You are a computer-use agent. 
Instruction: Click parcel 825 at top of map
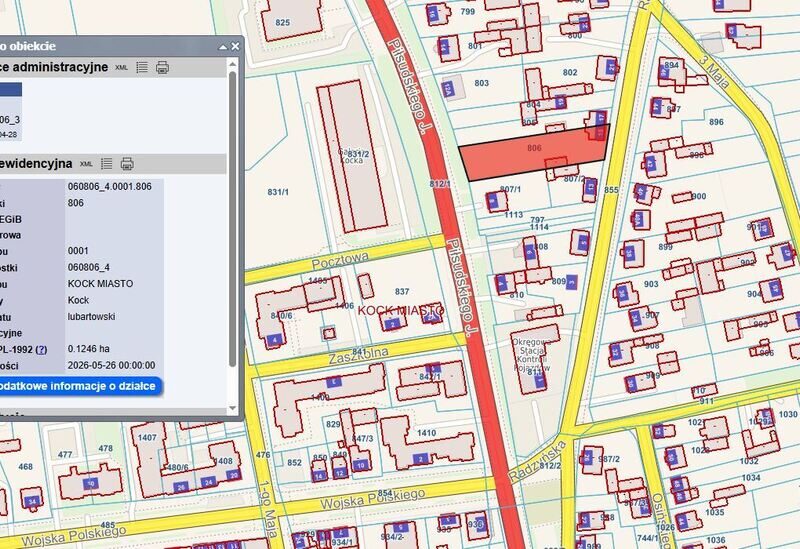(283, 22)
